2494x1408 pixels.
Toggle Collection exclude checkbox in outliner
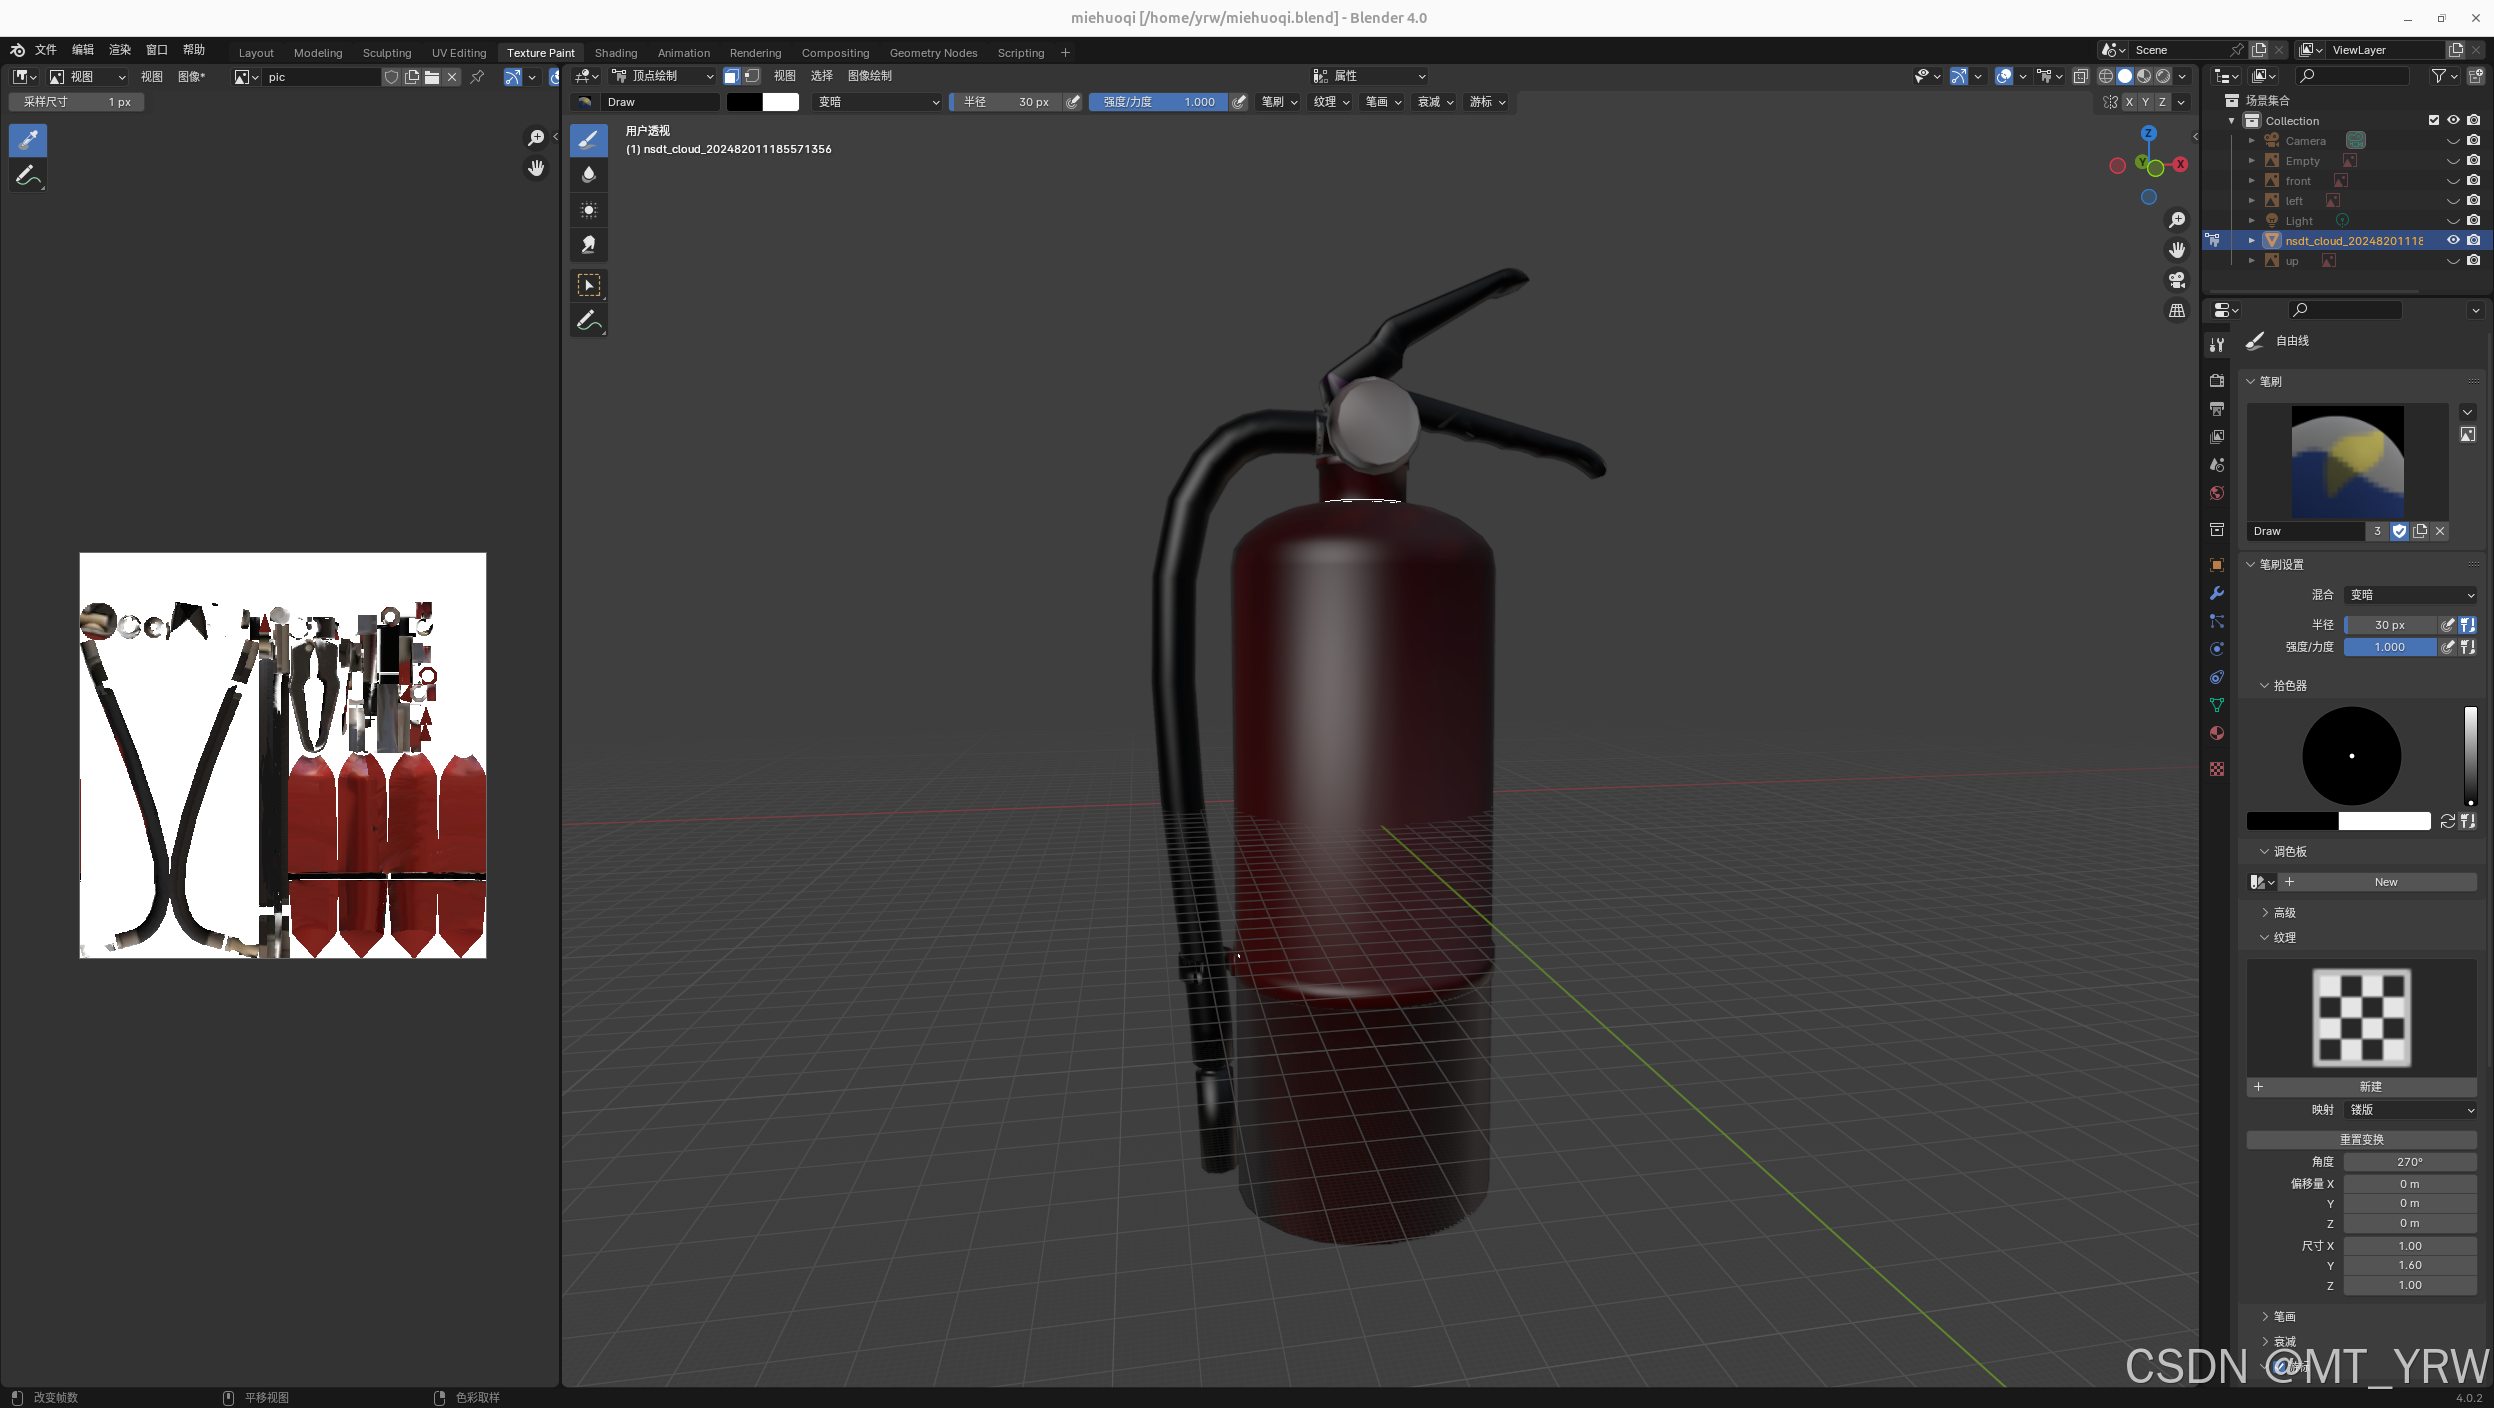point(2434,120)
